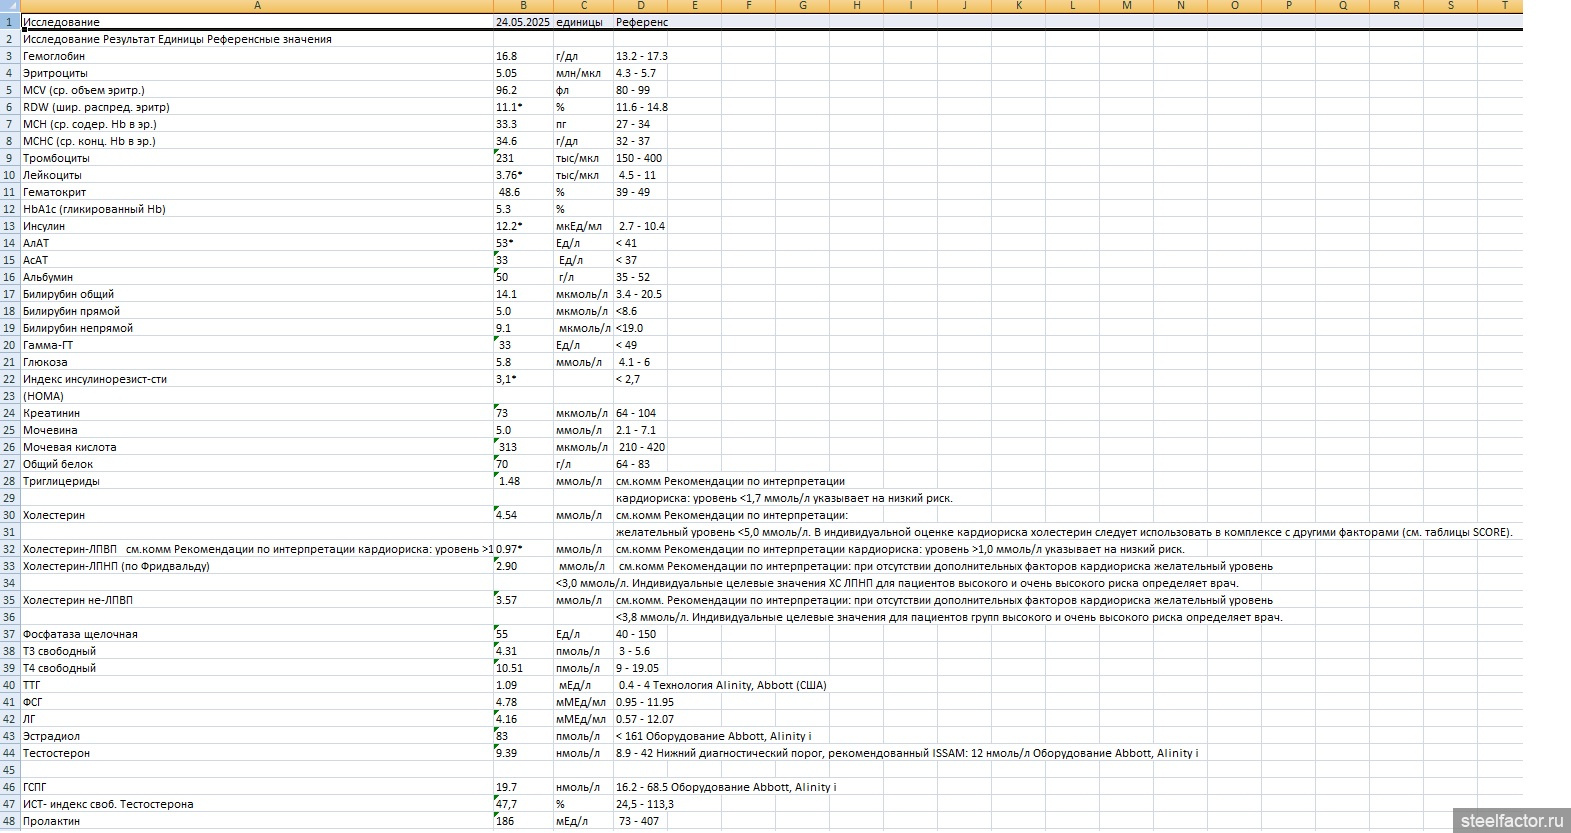Image resolution: width=1571 pixels, height=833 pixels.
Task: Click the 'Эритроциты' cell
Action: coord(257,73)
